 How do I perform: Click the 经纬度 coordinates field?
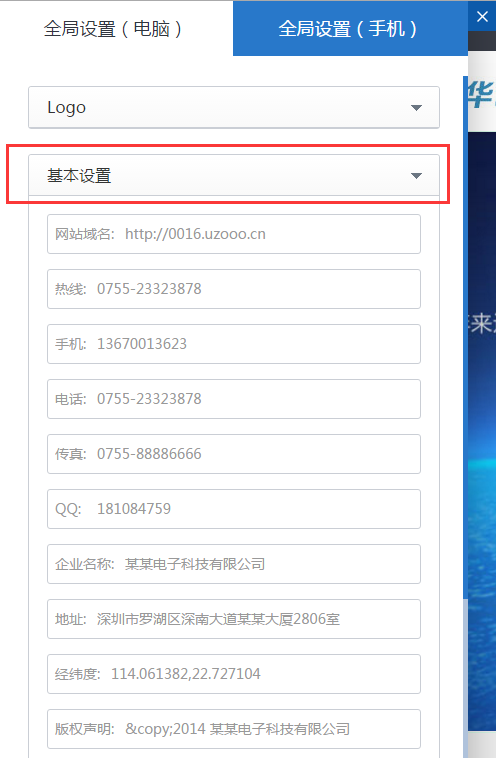click(234, 674)
